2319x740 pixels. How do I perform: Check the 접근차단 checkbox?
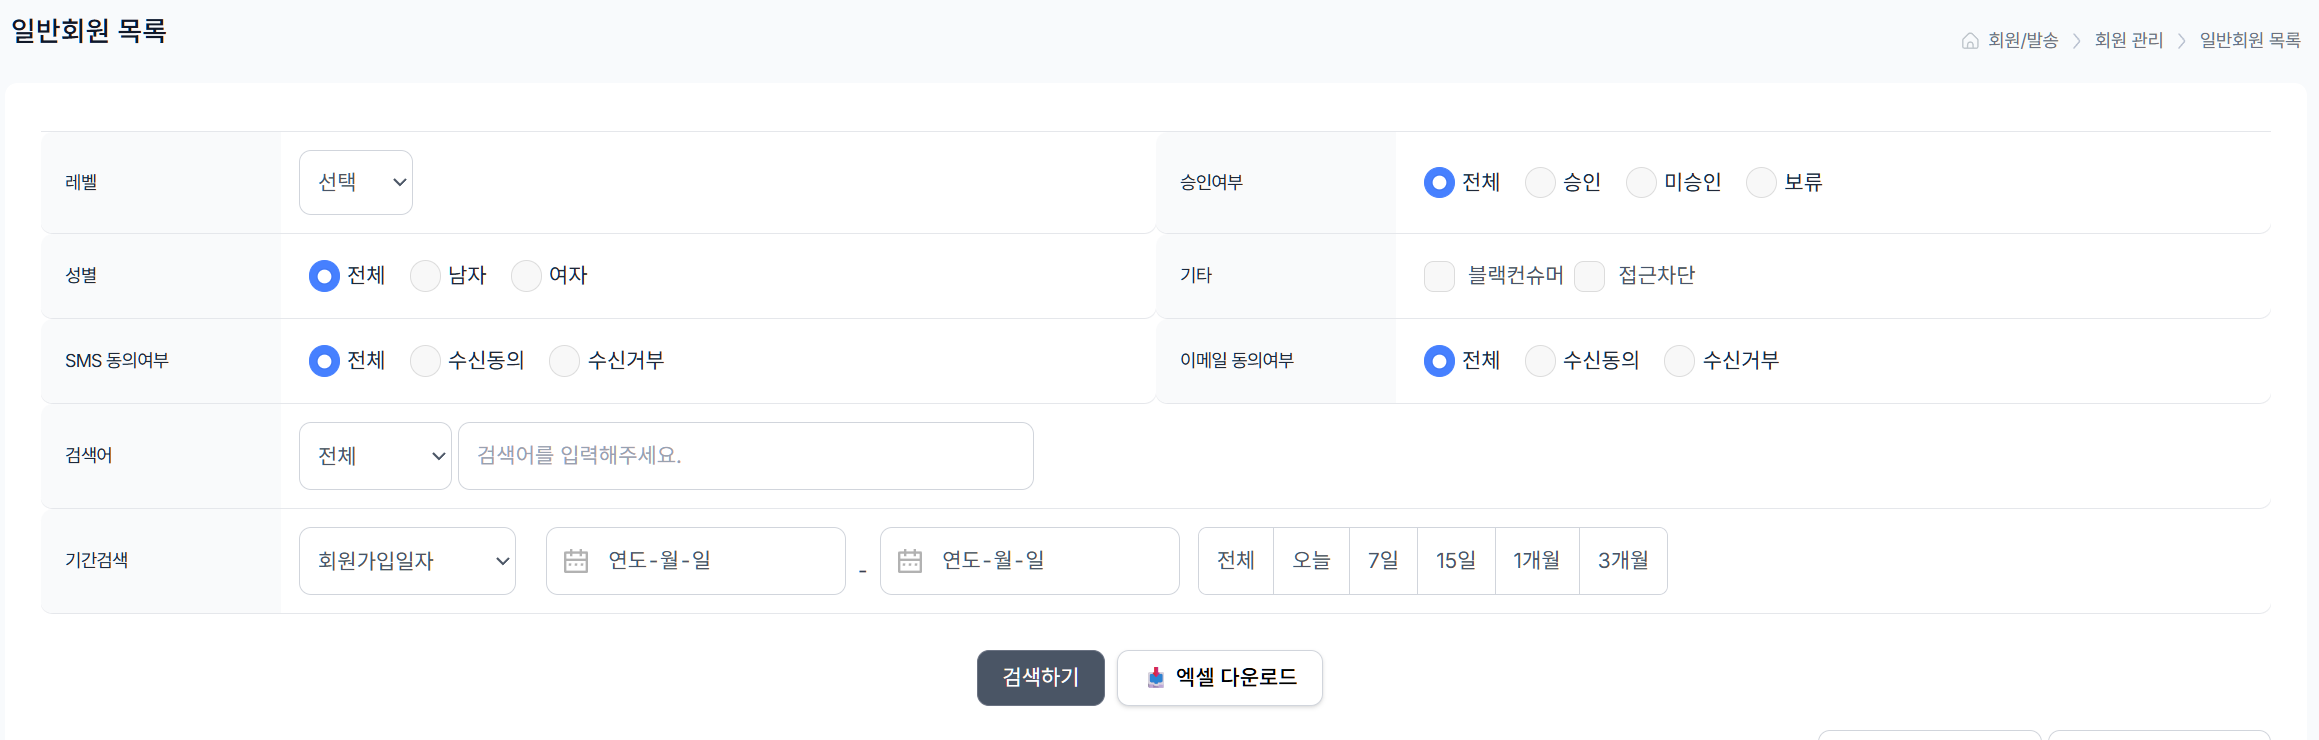pos(1590,276)
